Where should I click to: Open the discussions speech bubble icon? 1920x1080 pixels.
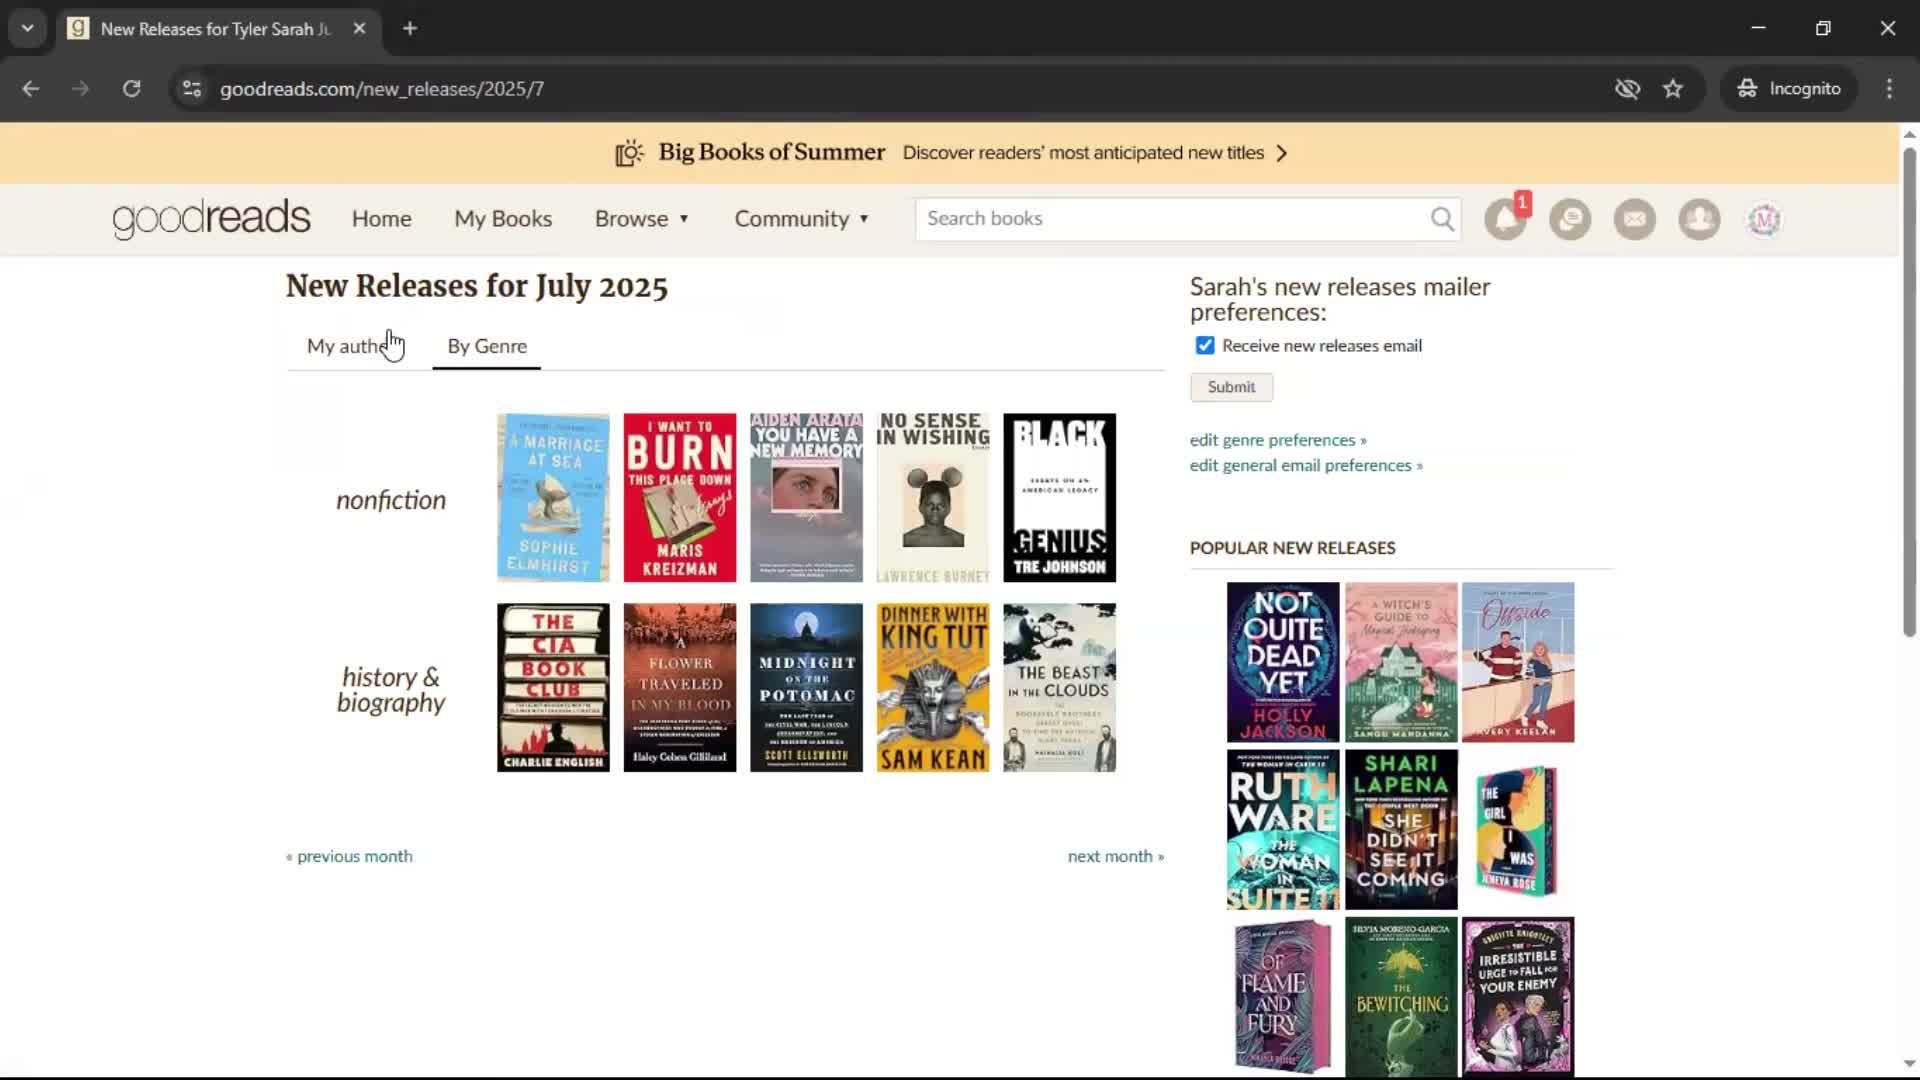pyautogui.click(x=1570, y=219)
